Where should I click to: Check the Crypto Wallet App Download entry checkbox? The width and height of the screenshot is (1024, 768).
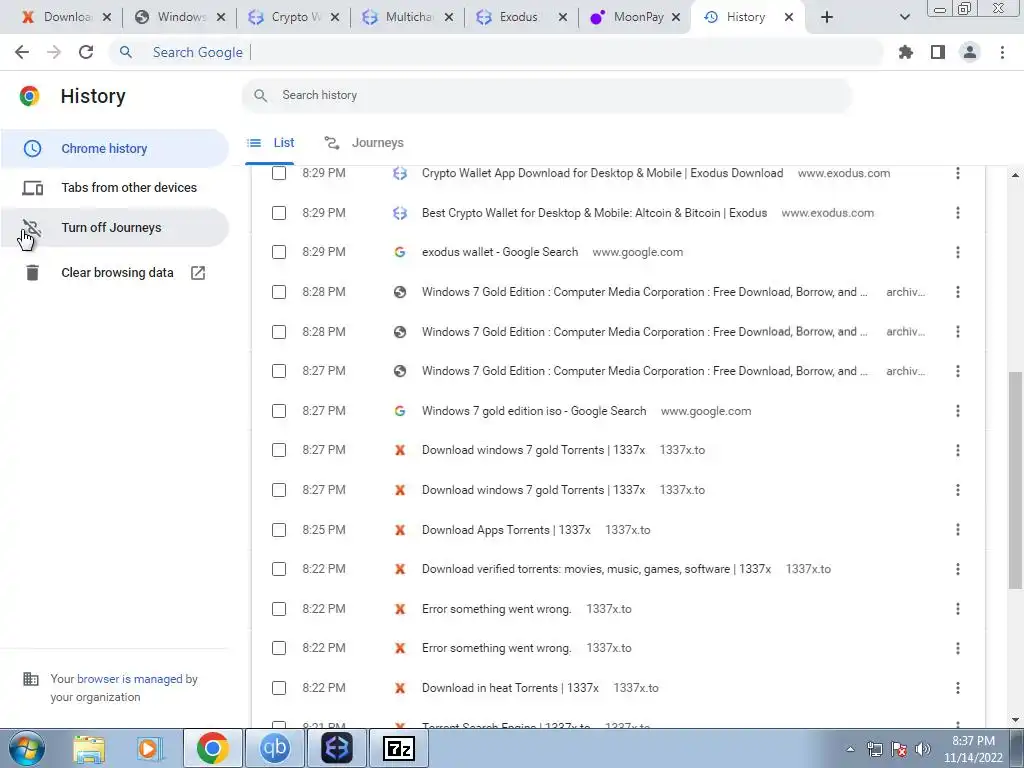(x=279, y=173)
